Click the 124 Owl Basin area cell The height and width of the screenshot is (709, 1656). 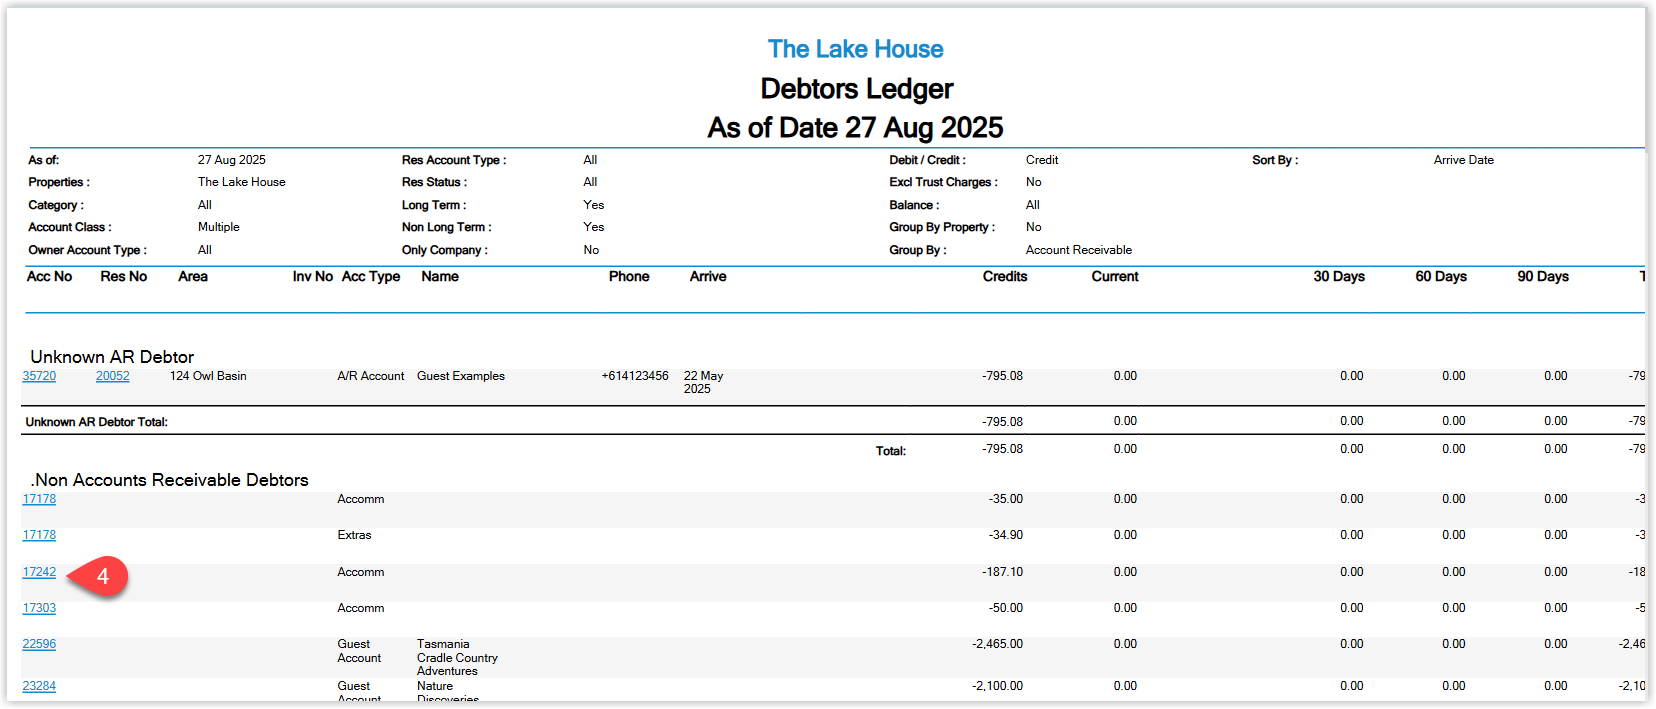208,376
